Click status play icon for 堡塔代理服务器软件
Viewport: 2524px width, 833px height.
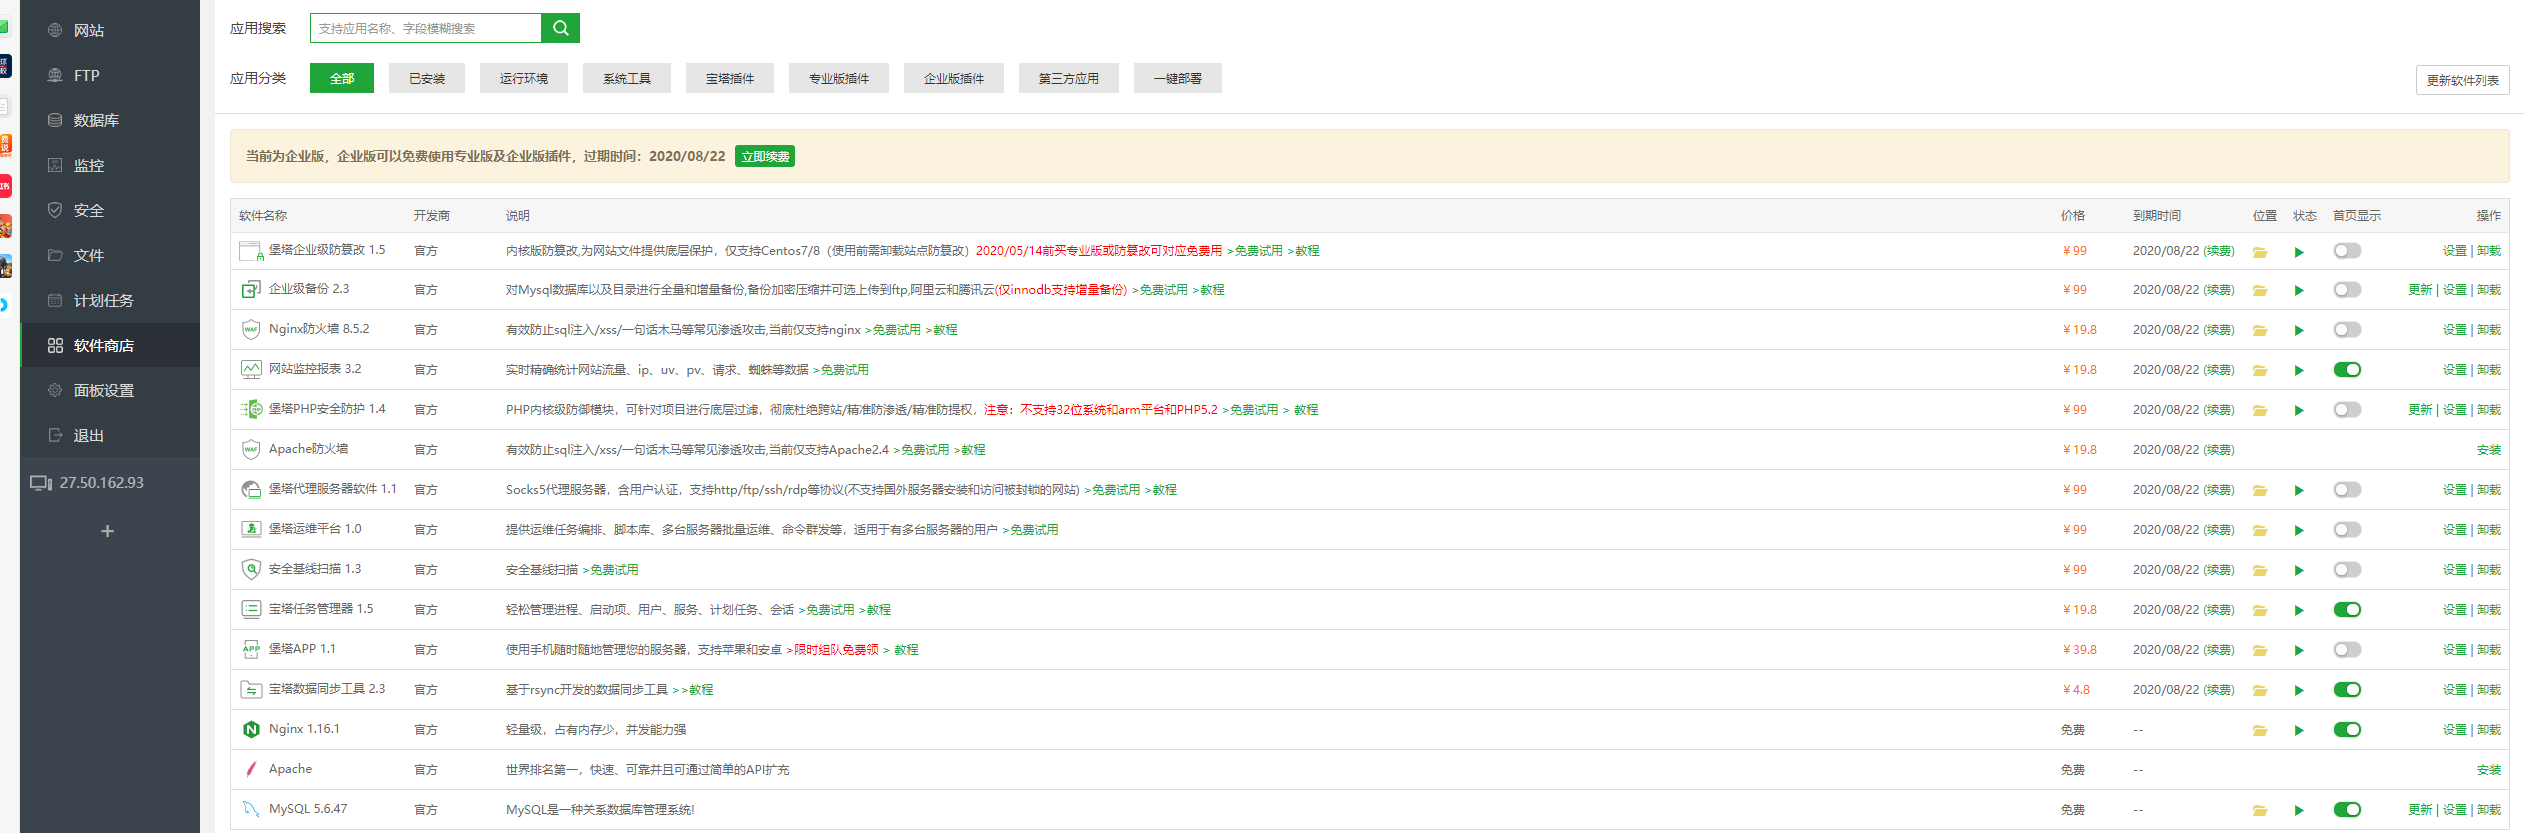coord(2299,491)
